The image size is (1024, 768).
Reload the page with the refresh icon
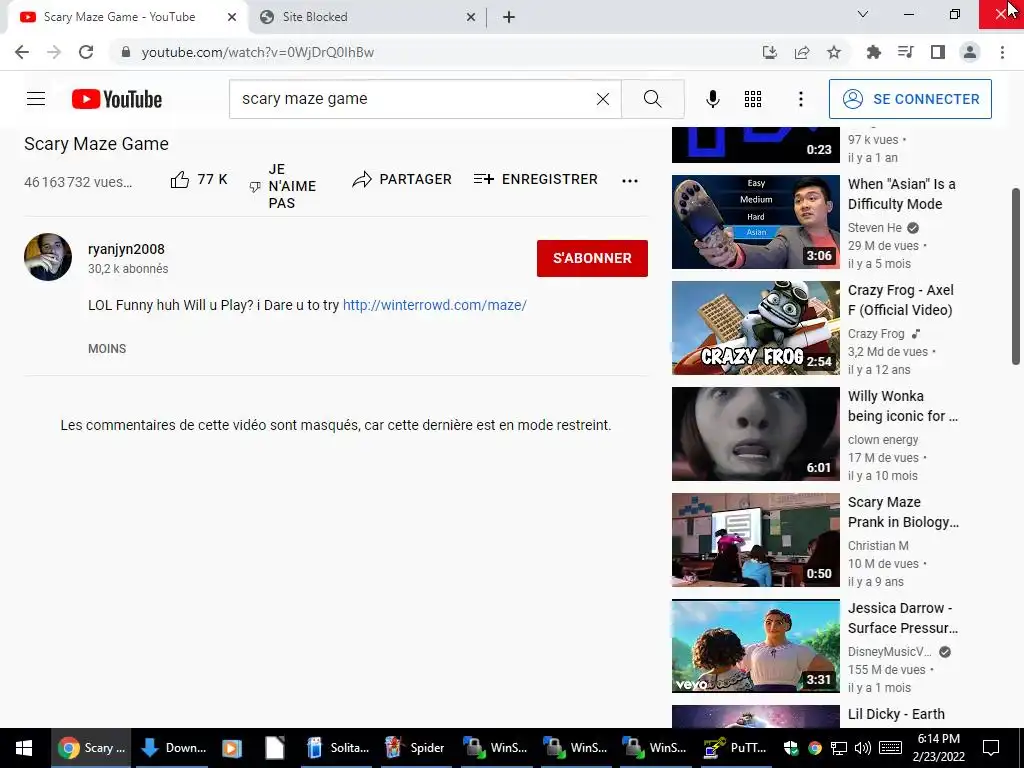(86, 52)
